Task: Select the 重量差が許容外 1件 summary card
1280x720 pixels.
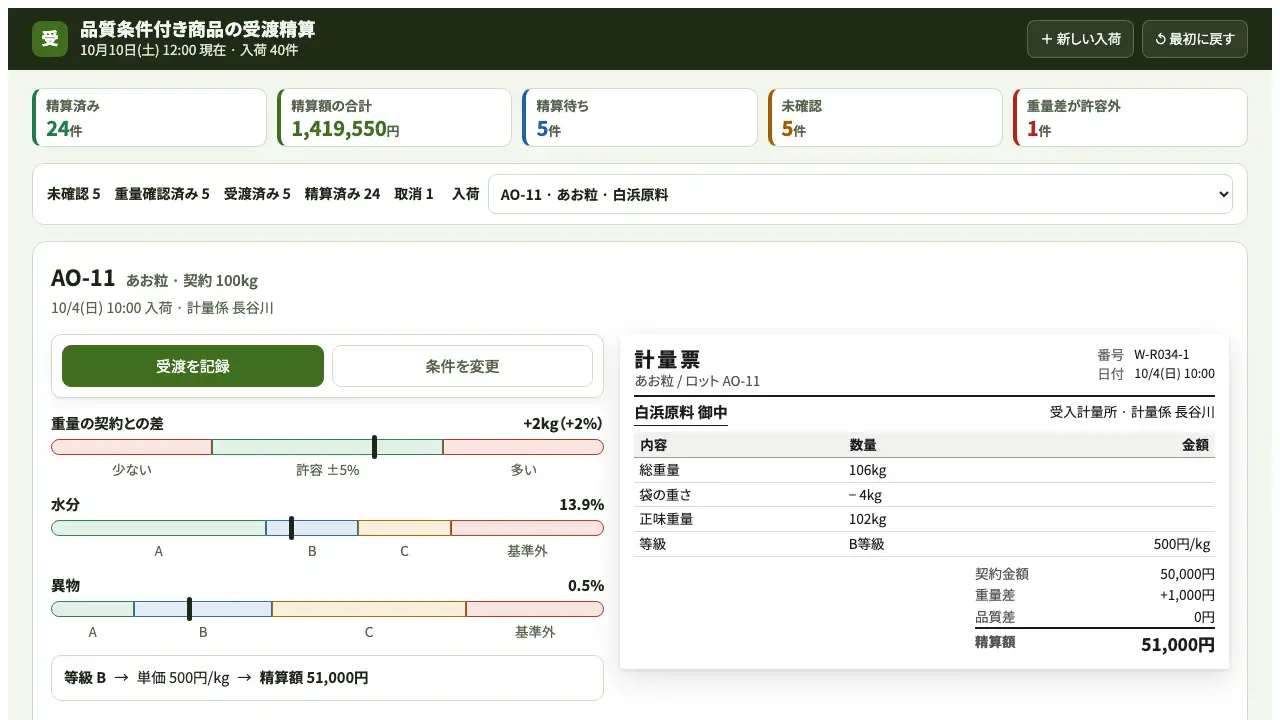Action: pos(1130,118)
